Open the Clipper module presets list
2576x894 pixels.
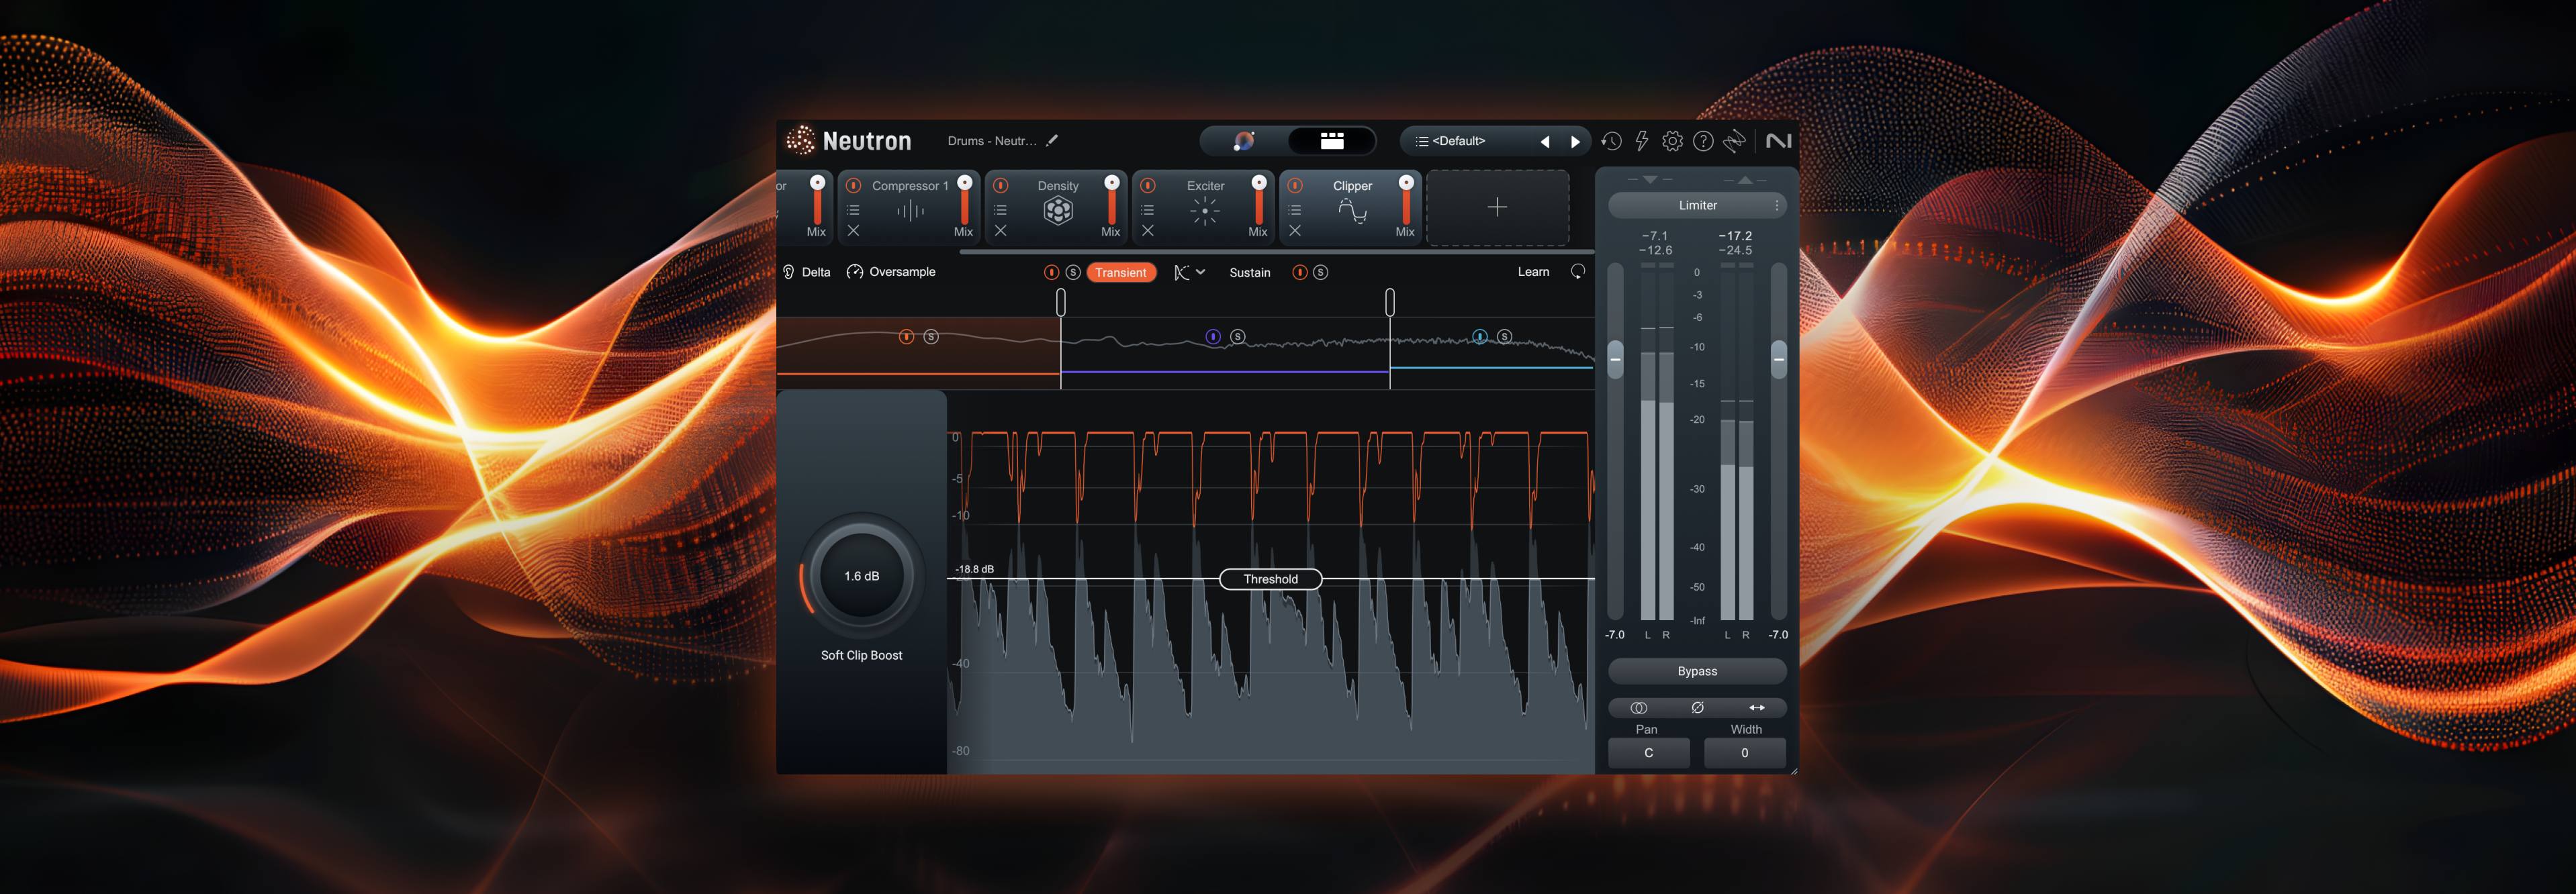[1295, 210]
